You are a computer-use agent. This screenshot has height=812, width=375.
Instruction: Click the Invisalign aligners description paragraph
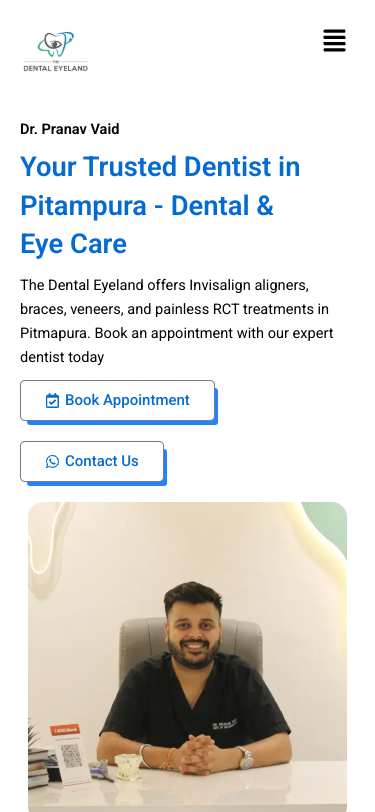(x=177, y=321)
